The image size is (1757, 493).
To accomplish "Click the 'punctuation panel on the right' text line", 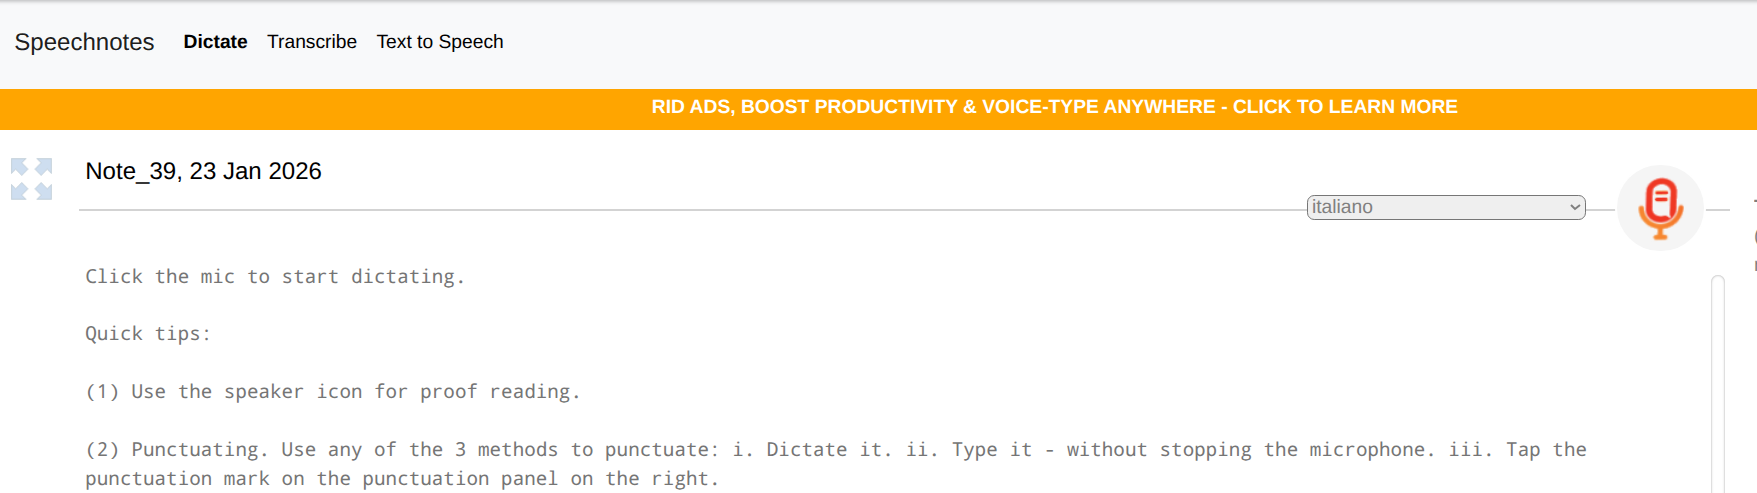I will click(x=400, y=479).
